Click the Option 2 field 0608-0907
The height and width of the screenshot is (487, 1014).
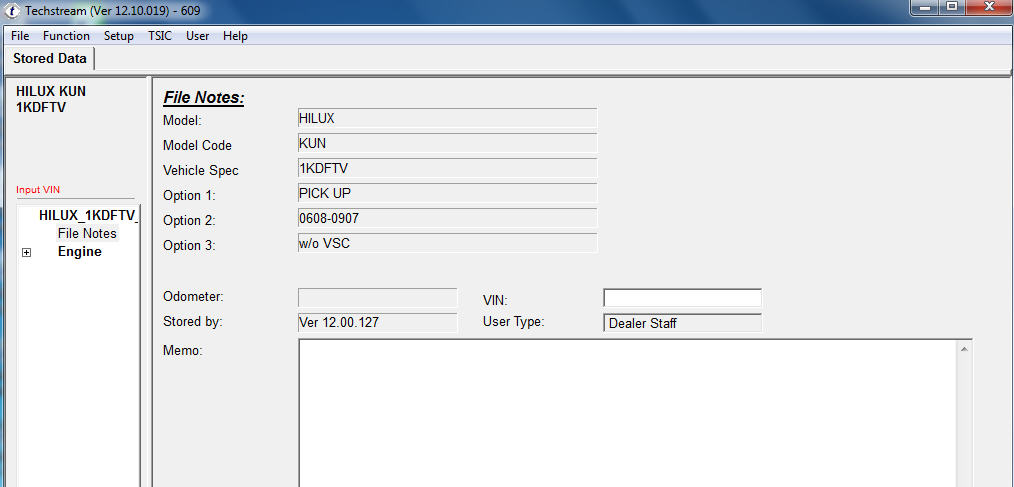(x=448, y=219)
